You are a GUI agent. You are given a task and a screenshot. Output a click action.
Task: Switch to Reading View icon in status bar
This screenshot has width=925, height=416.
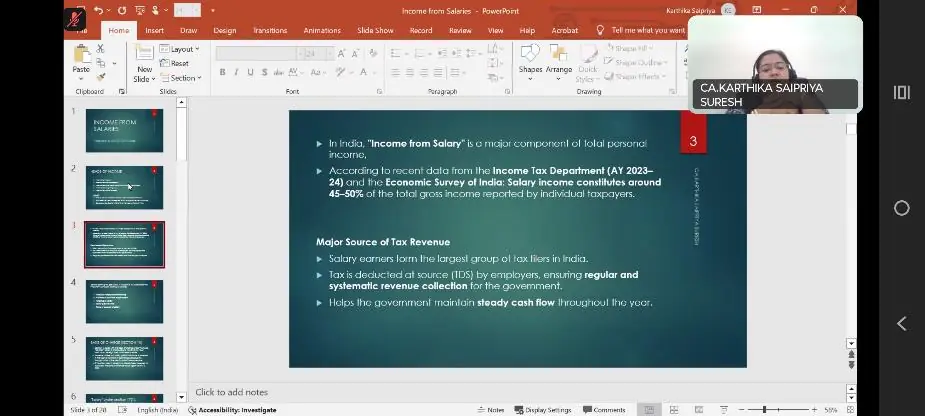pyautogui.click(x=699, y=410)
